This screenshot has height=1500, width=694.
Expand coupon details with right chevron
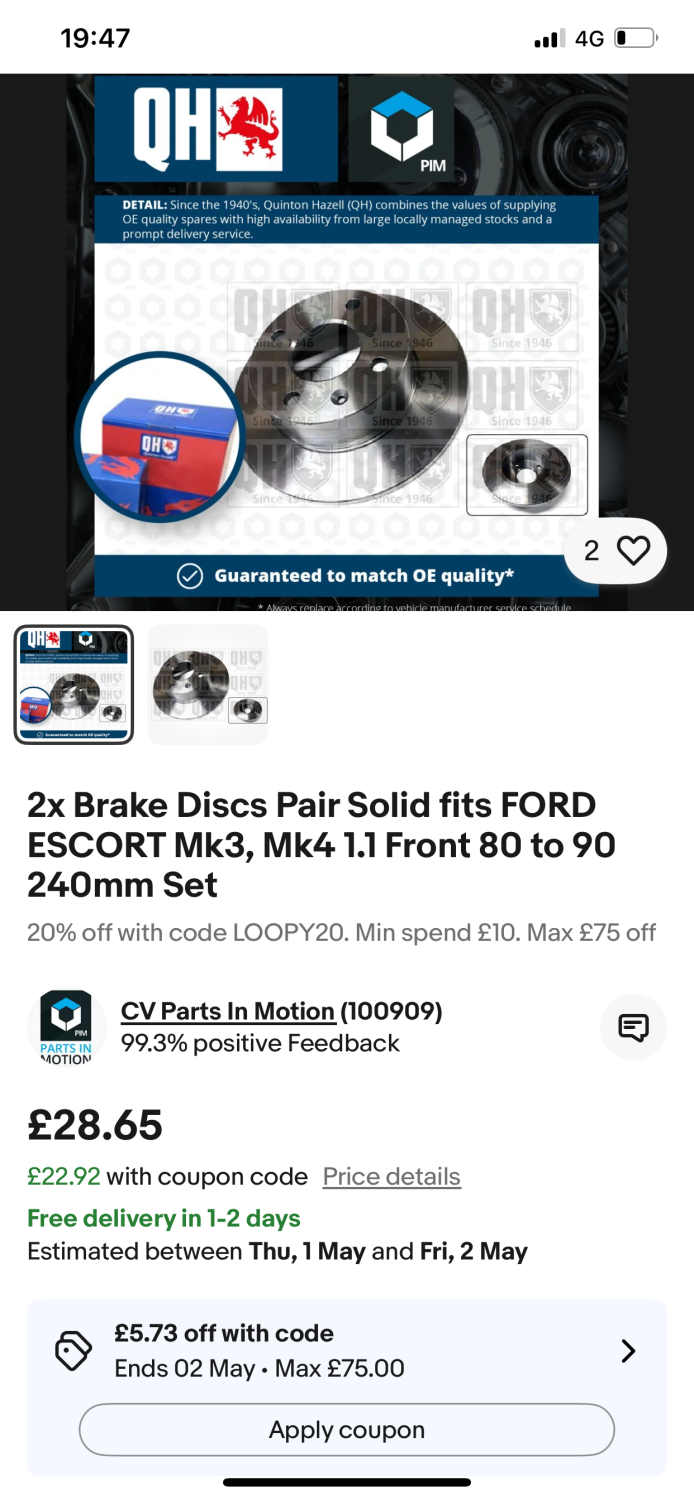[628, 1351]
